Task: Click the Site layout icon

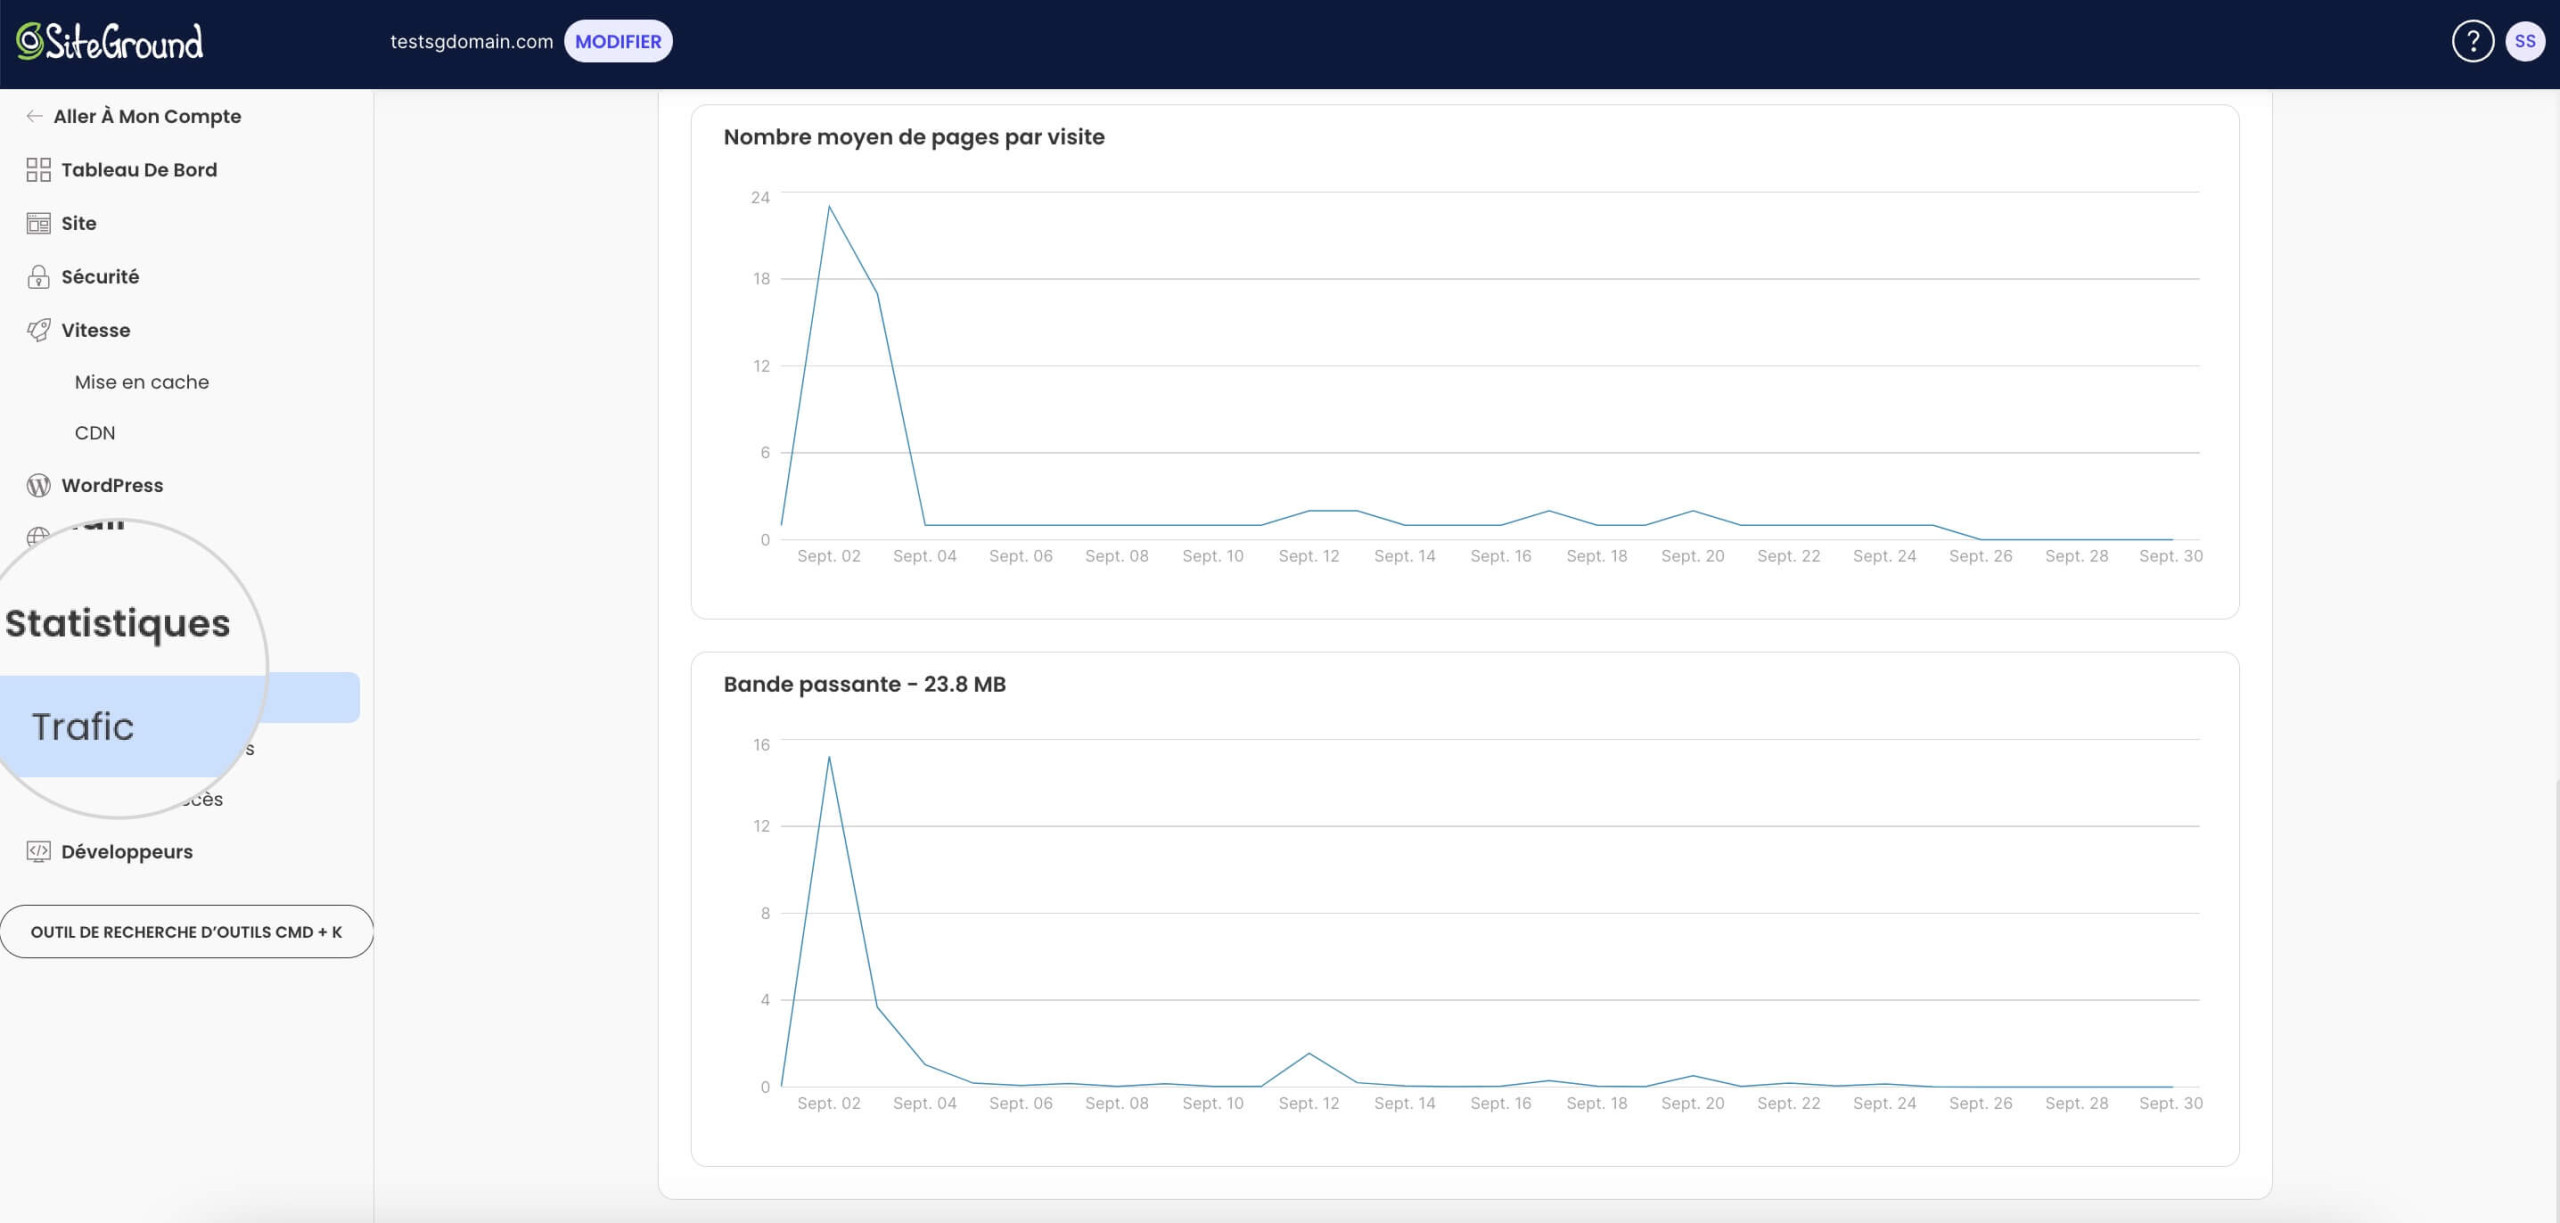Action: tap(38, 223)
